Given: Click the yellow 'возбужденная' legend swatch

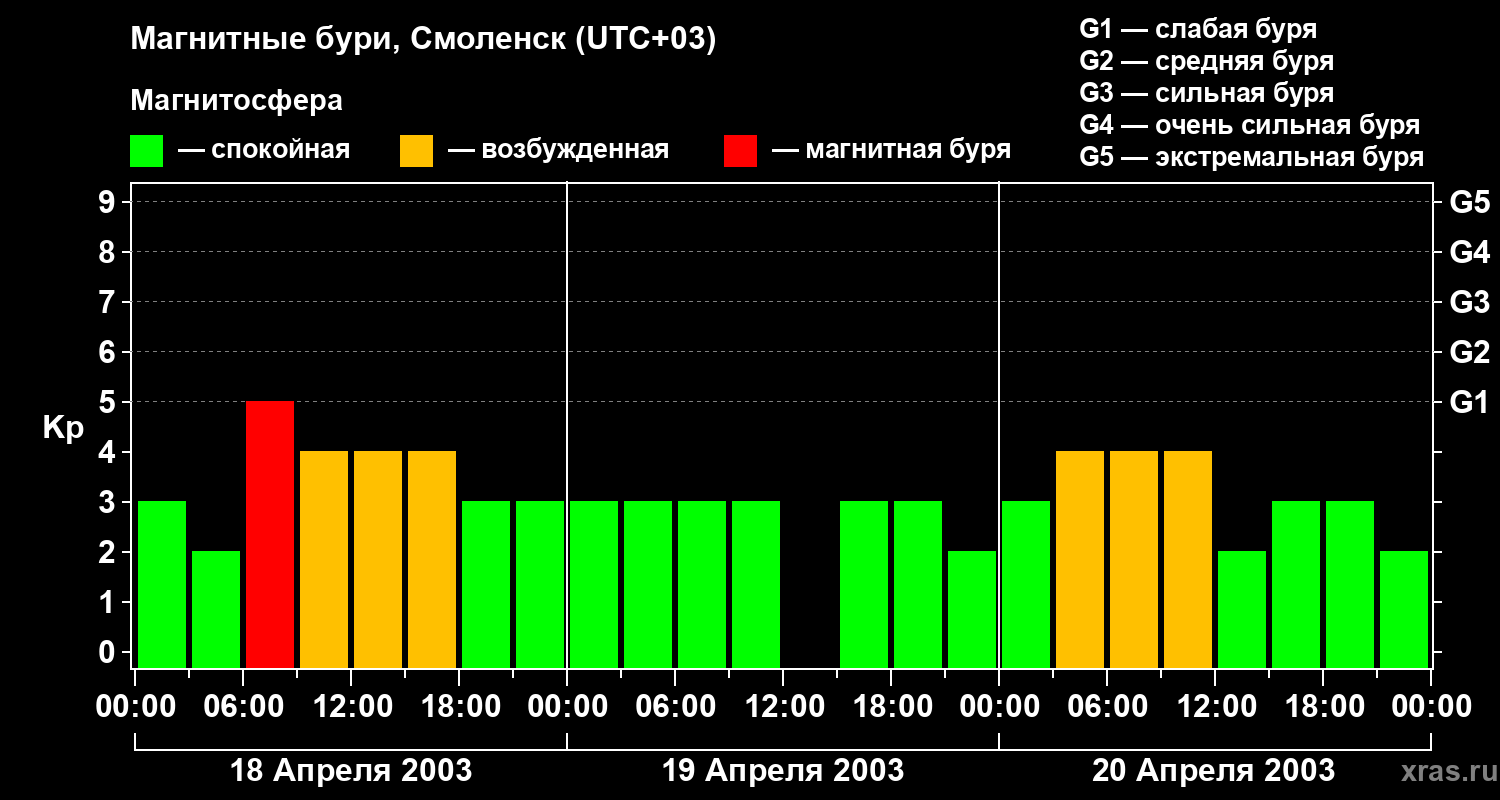Looking at the screenshot, I should tap(416, 151).
